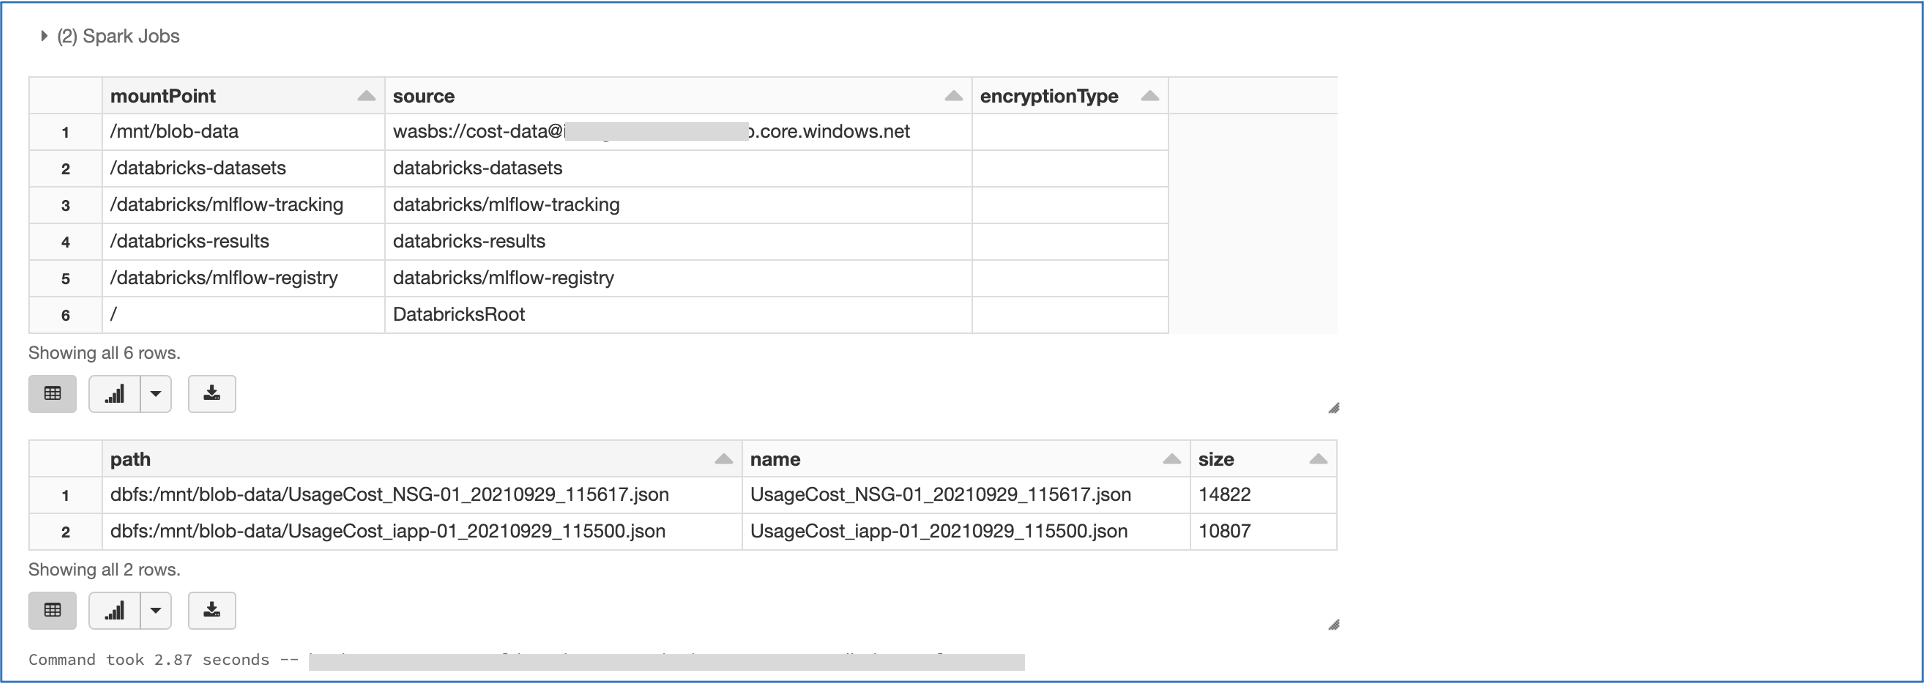Sort by name column arrow
This screenshot has height=684, width=1924.
pyautogui.click(x=1171, y=459)
